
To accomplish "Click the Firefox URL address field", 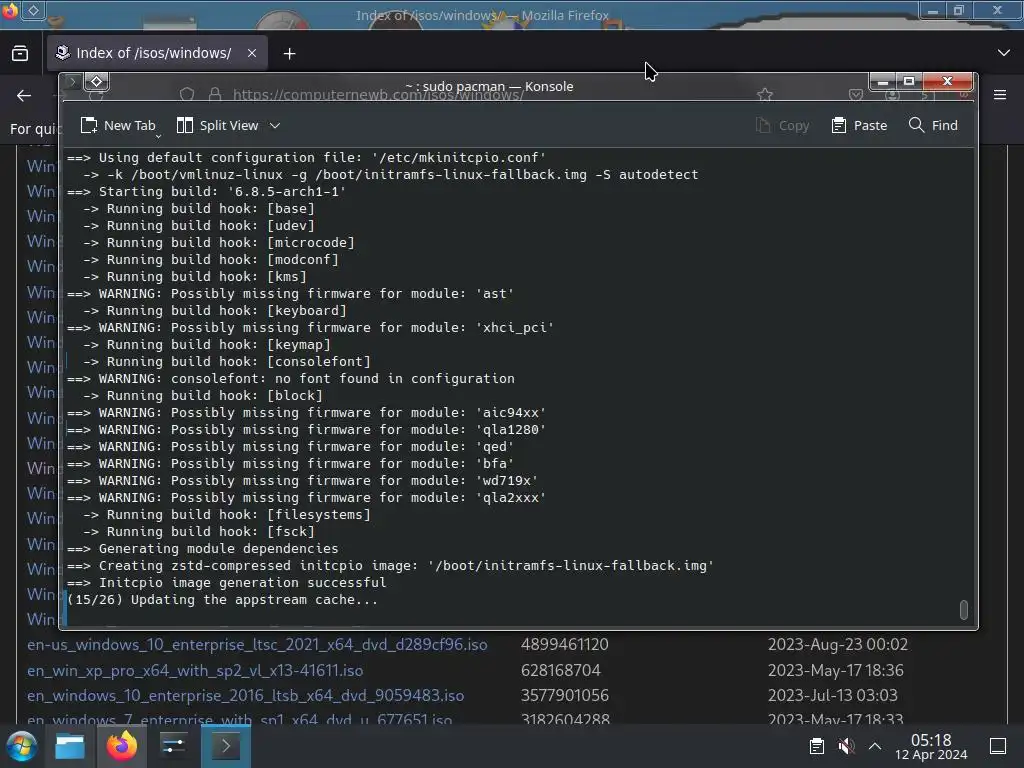I will click(x=378, y=95).
